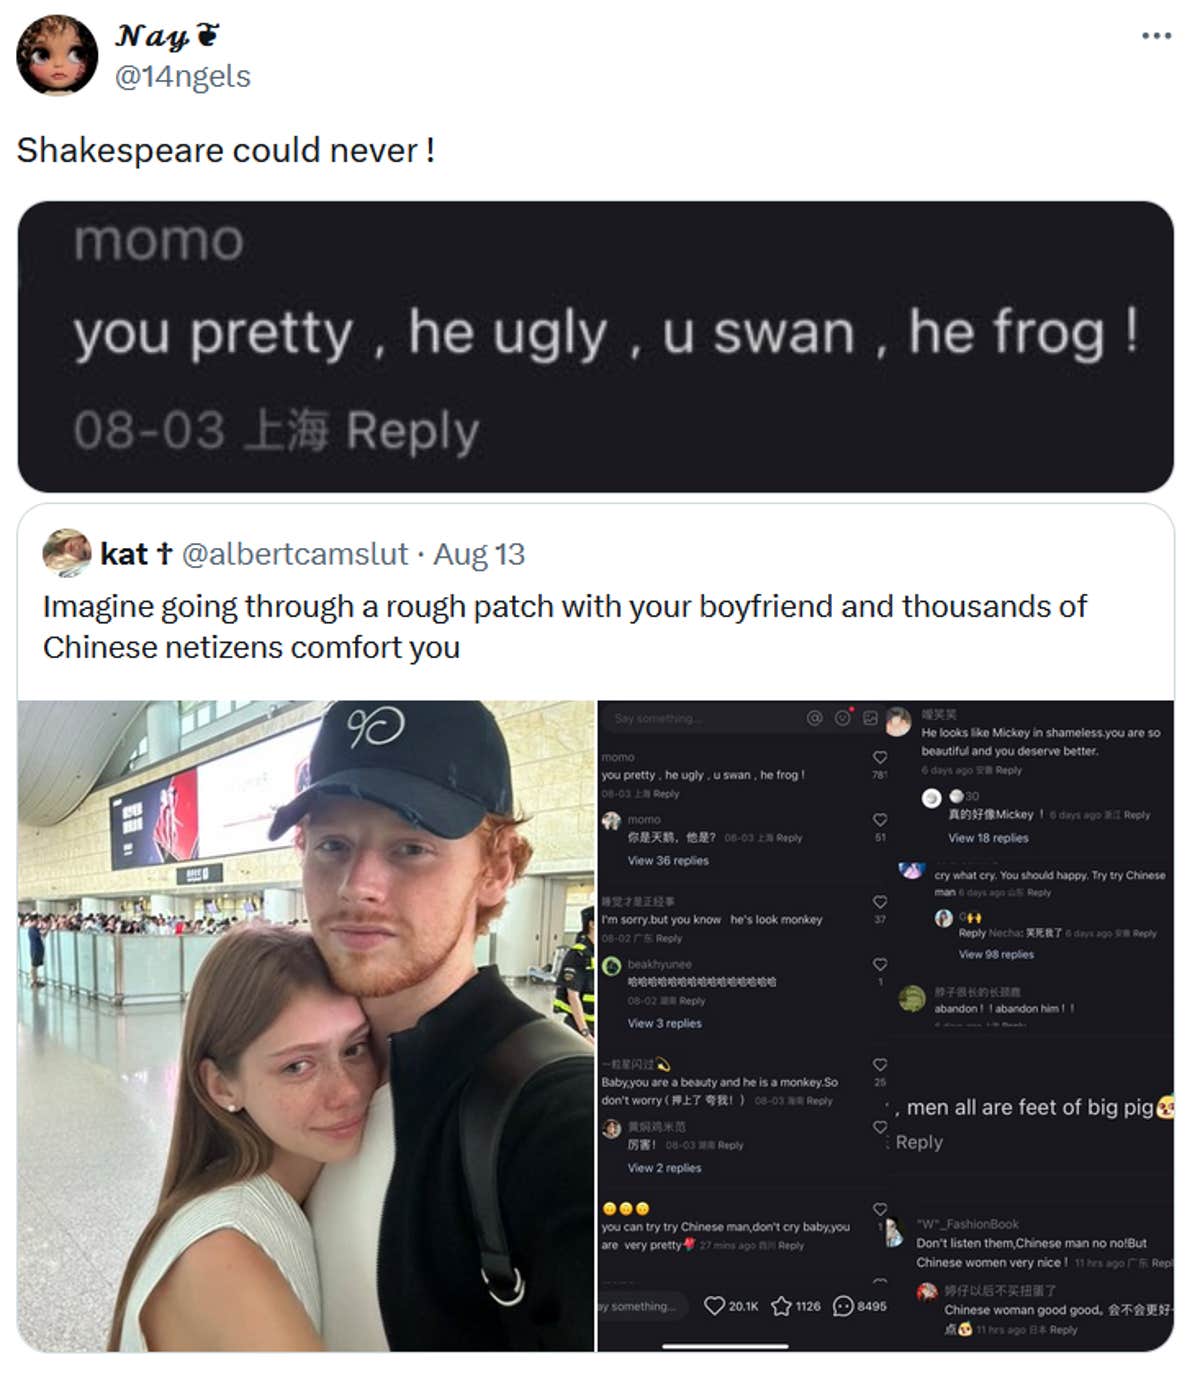
Task: Like the post using the heart showing 20.1K
Action: coord(714,1305)
